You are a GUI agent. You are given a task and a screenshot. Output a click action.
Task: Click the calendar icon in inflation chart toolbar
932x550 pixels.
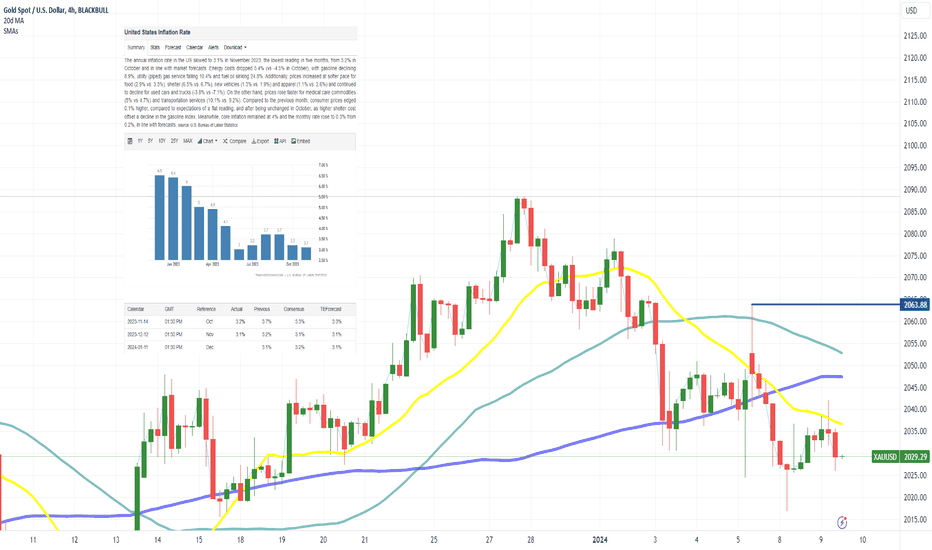(x=130, y=142)
